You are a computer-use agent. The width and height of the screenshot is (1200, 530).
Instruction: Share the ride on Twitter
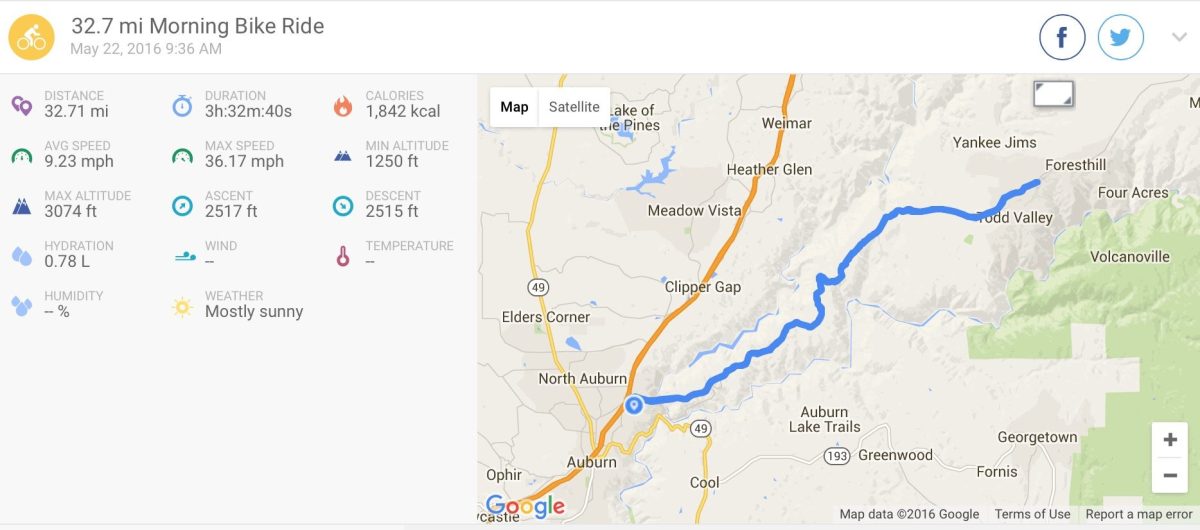click(x=1121, y=38)
